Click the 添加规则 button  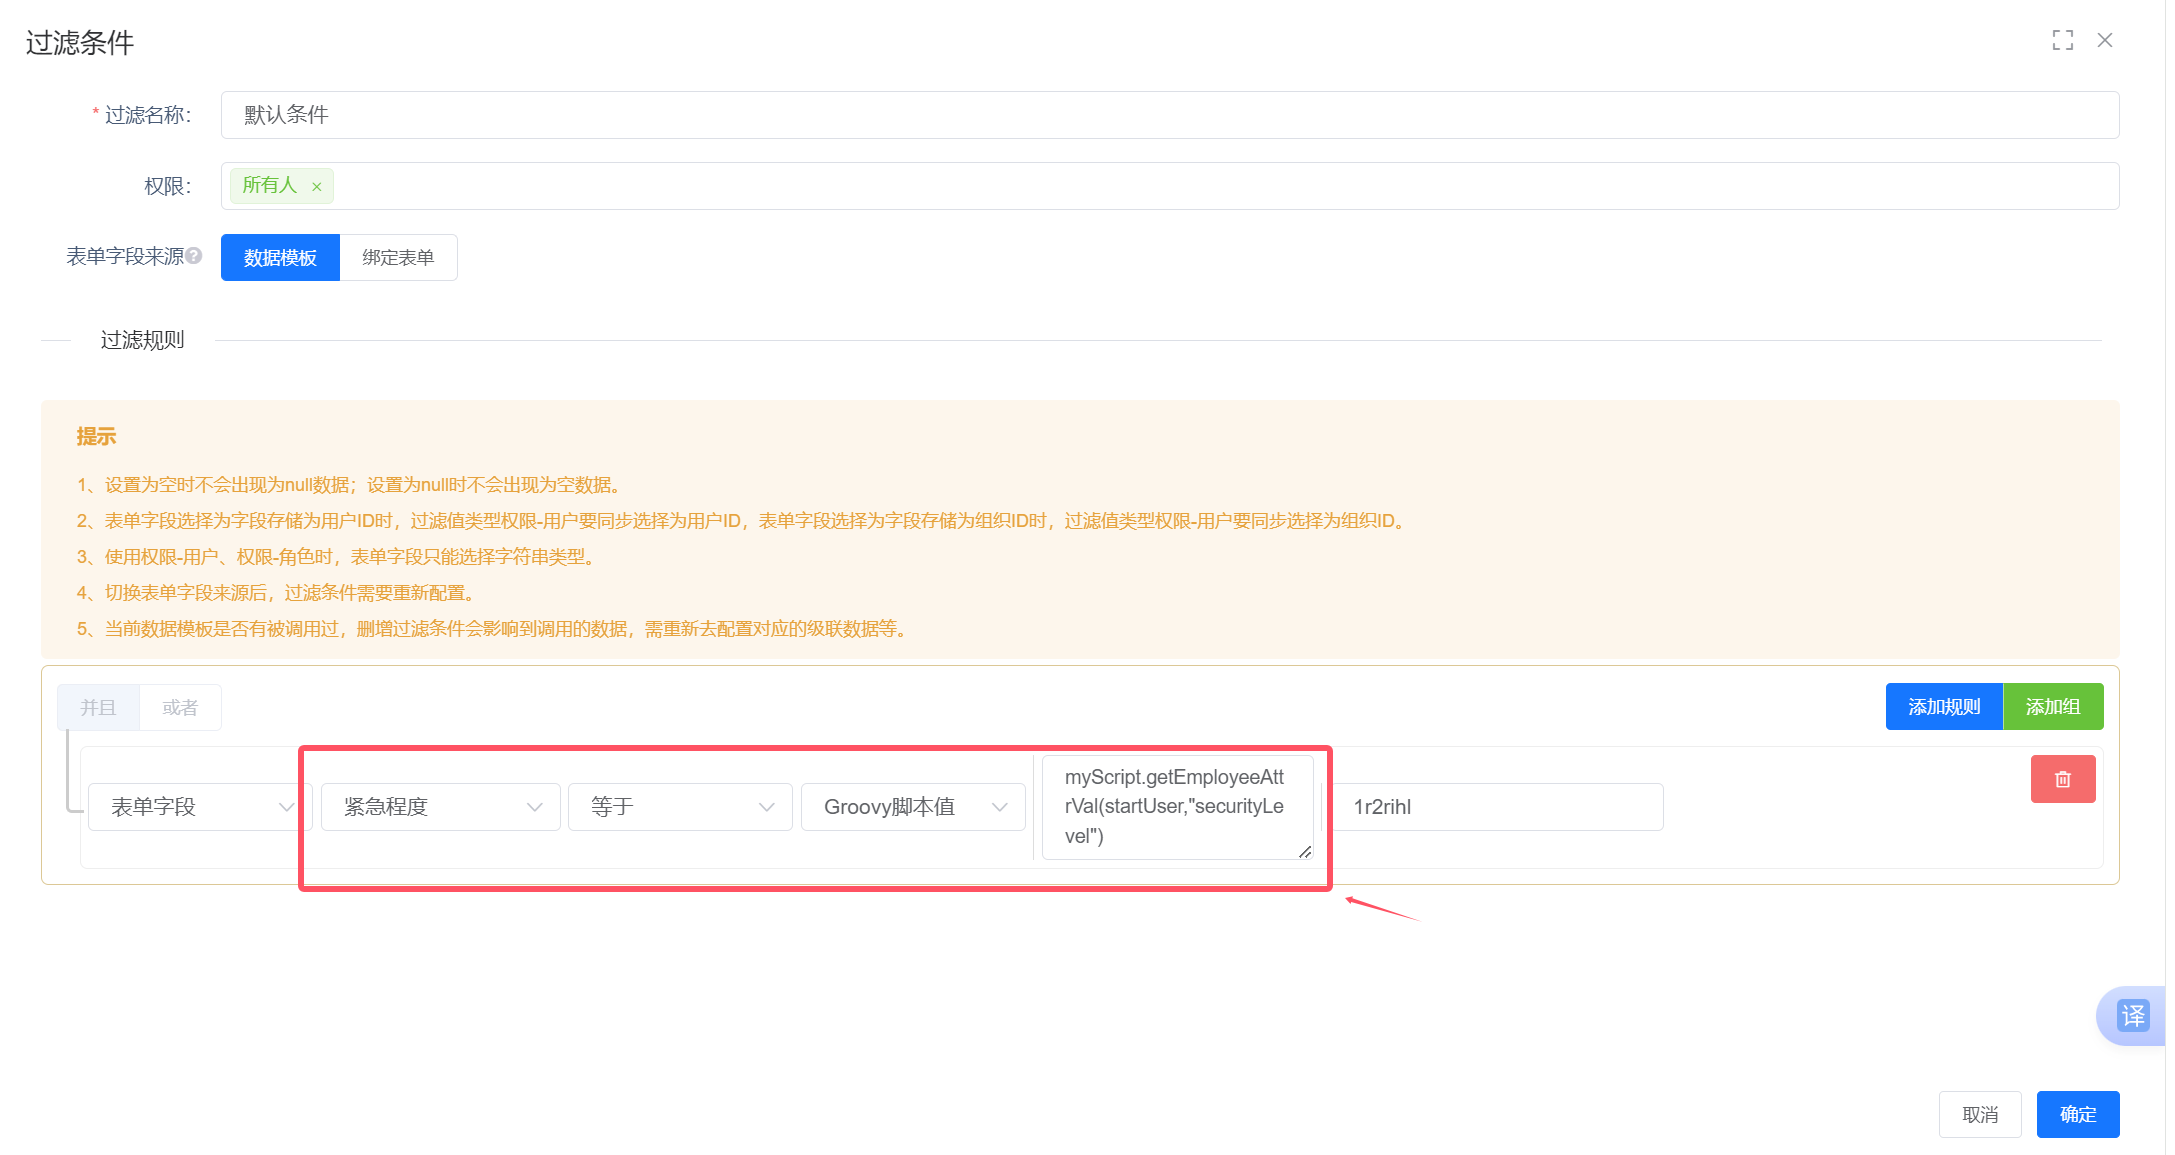pos(1943,707)
